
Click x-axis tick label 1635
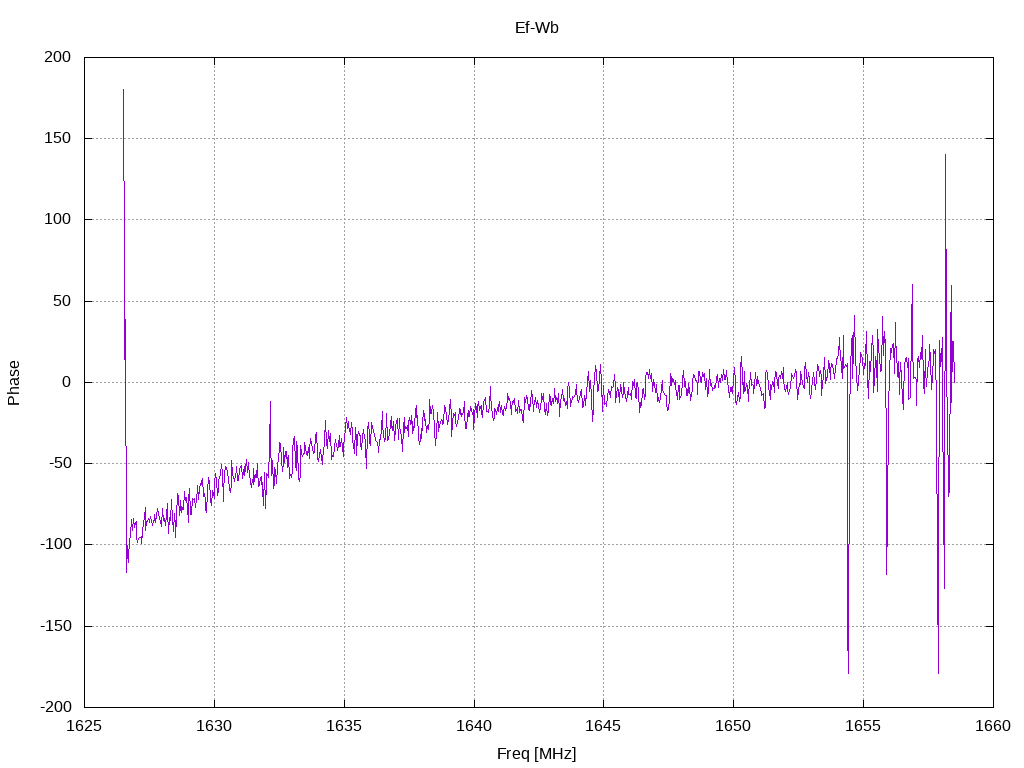pyautogui.click(x=344, y=726)
